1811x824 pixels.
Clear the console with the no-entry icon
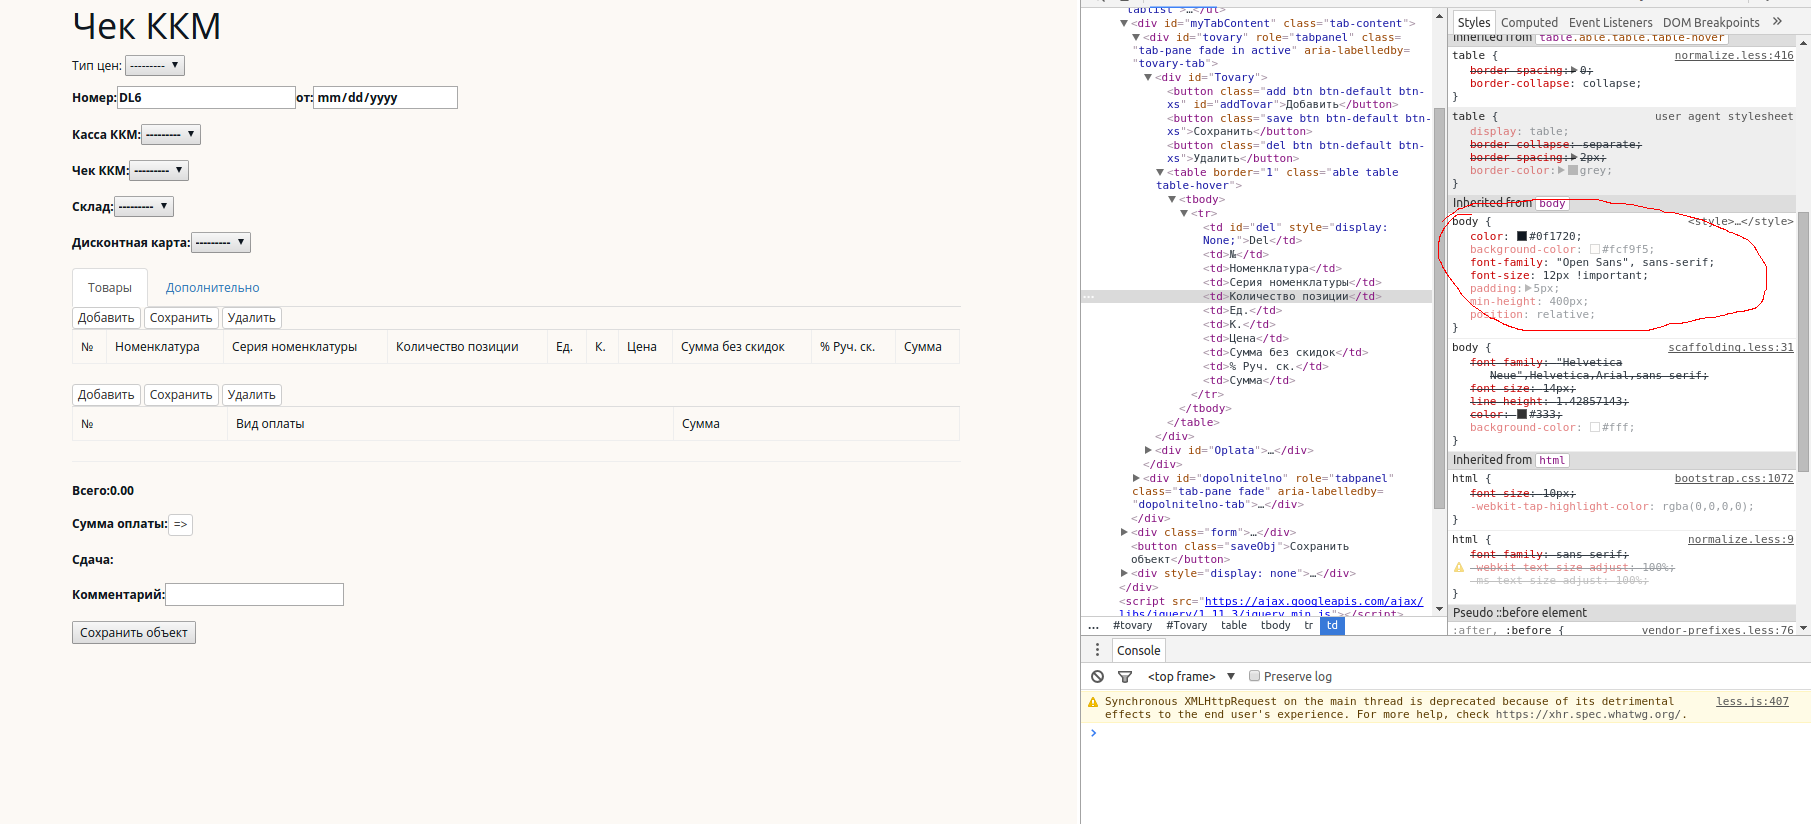pos(1097,677)
